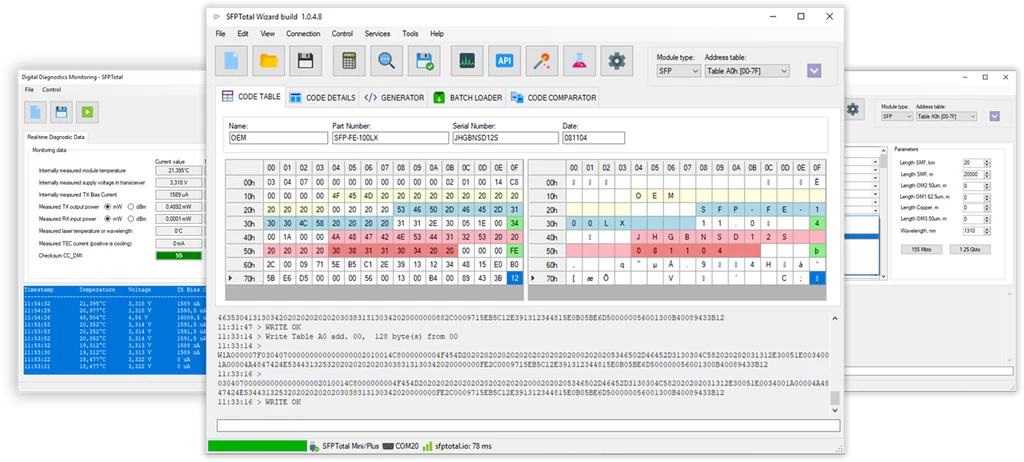The height and width of the screenshot is (462, 1024).
Task: Click the green Checksum CC_DMI value 55
Action: 179,256
